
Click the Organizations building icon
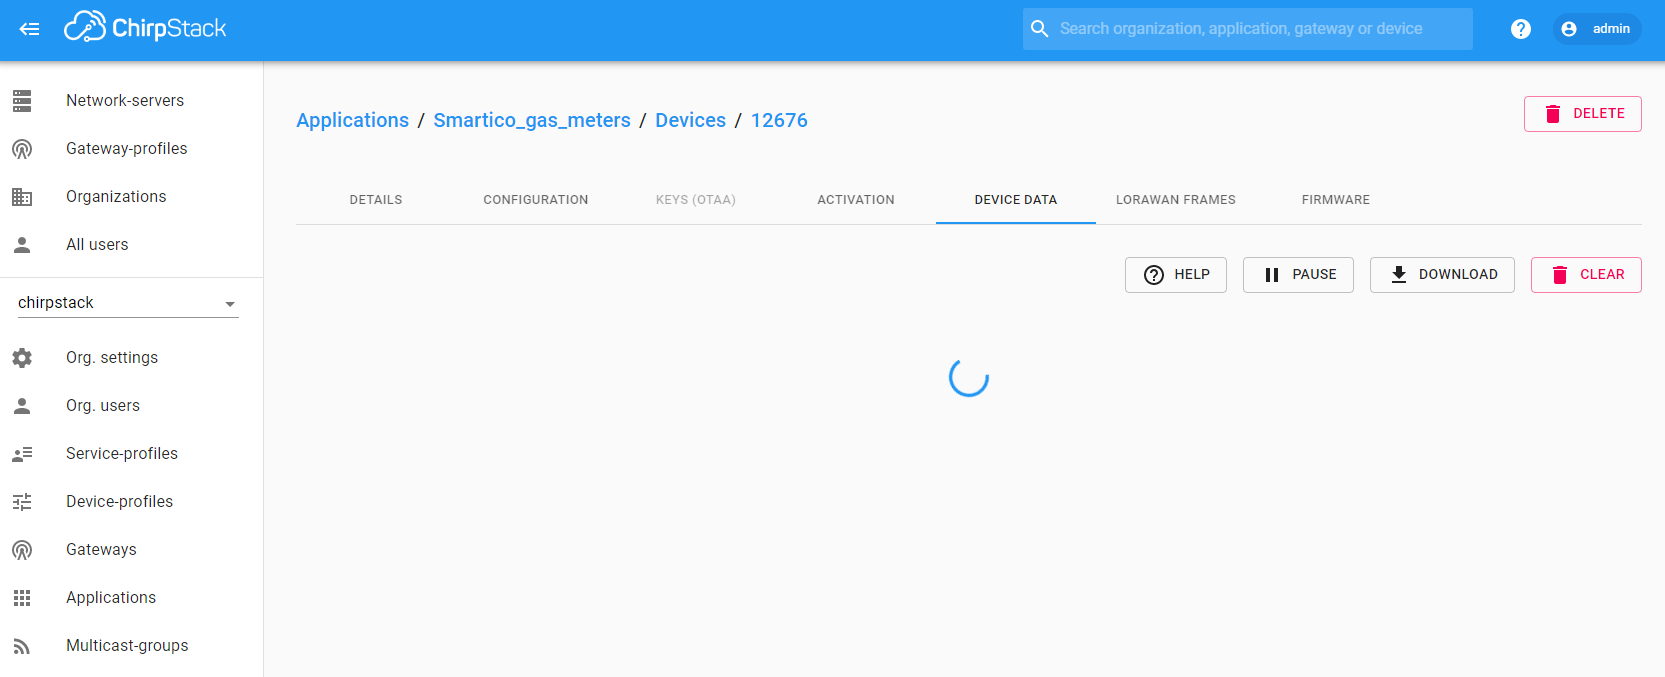click(22, 197)
